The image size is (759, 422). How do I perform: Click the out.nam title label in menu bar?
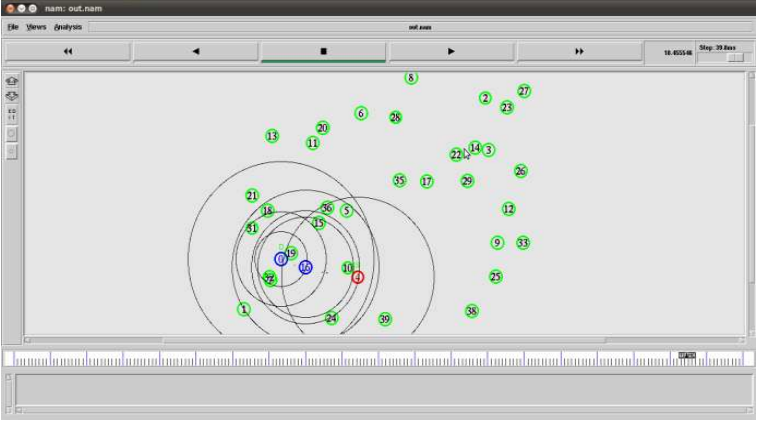(x=420, y=27)
